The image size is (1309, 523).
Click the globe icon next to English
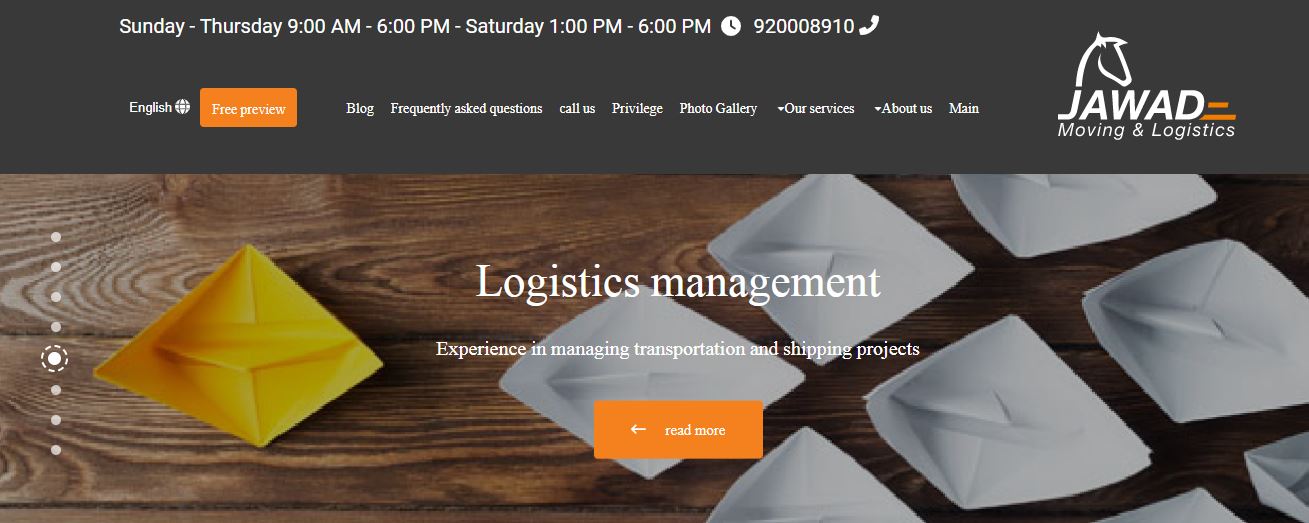point(182,107)
